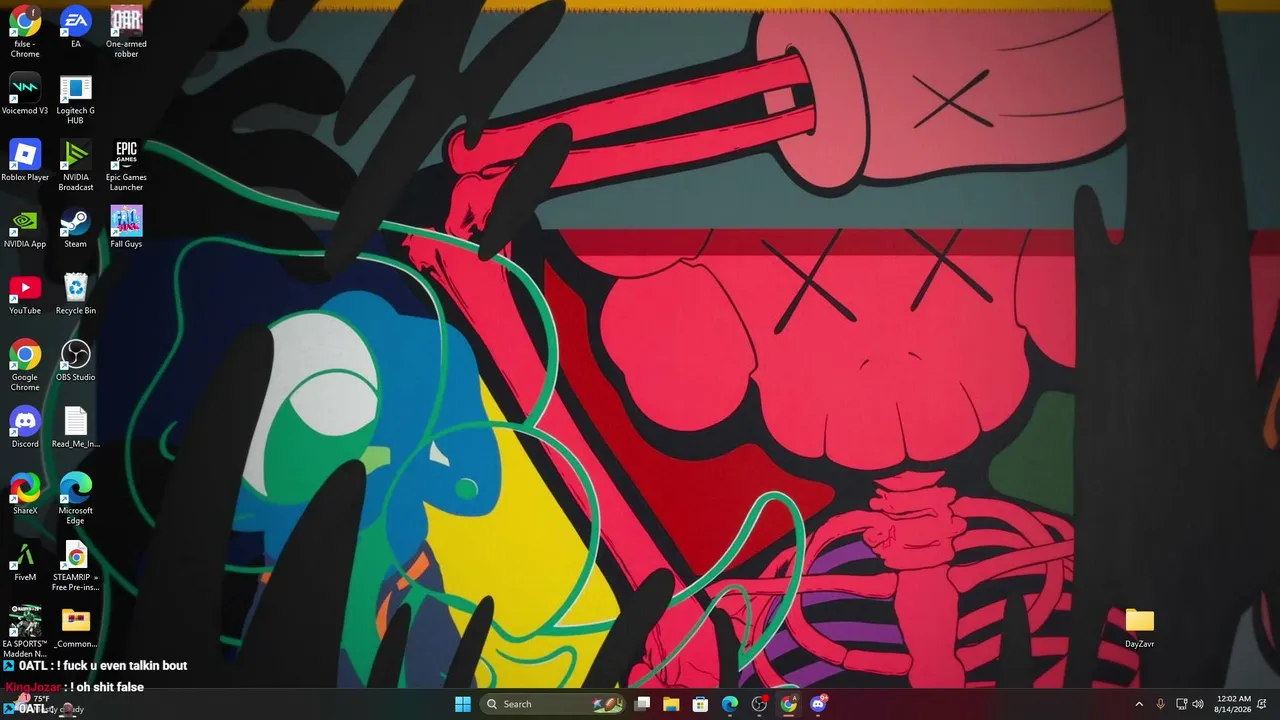Open the YouTube desktop shortcut
The image size is (1280, 720).
tap(25, 294)
